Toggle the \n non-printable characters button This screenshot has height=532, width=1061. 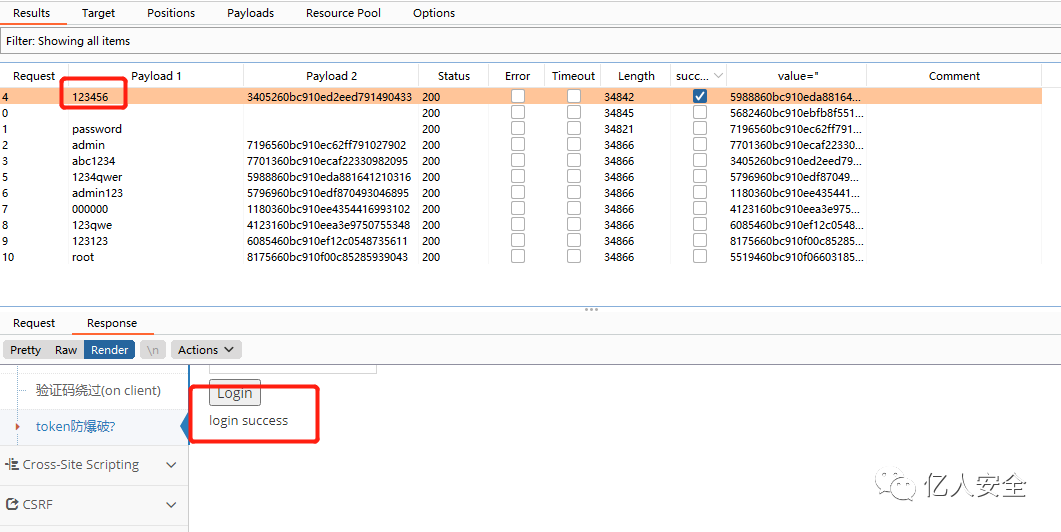click(153, 350)
